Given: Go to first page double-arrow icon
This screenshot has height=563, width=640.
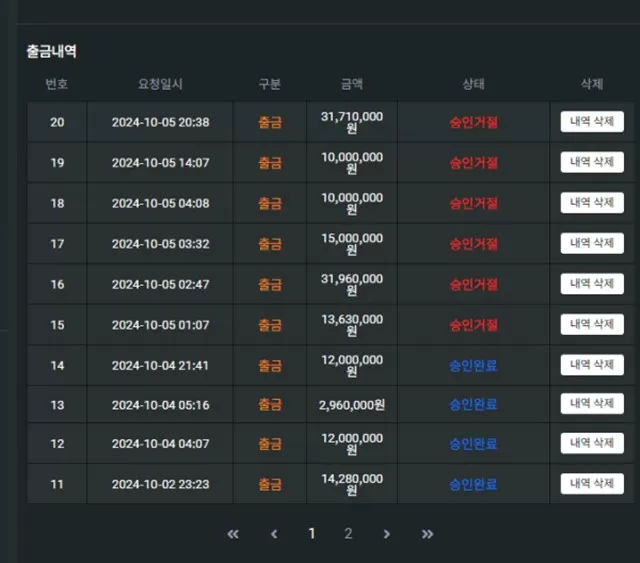Looking at the screenshot, I should click(233, 534).
